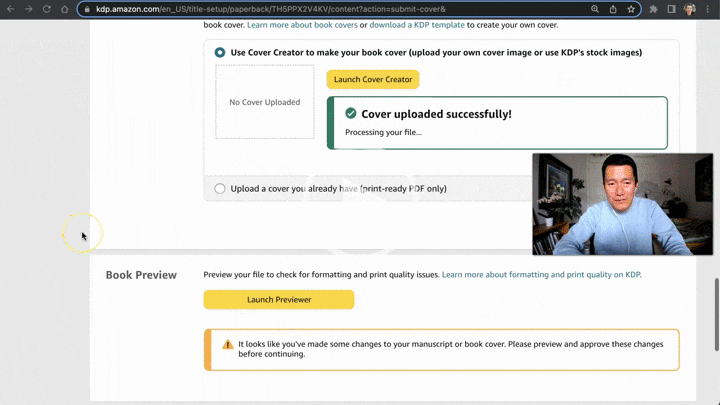Viewport: 720px width, 405px height.
Task: Select Upload a cover you already have
Action: tap(220, 188)
